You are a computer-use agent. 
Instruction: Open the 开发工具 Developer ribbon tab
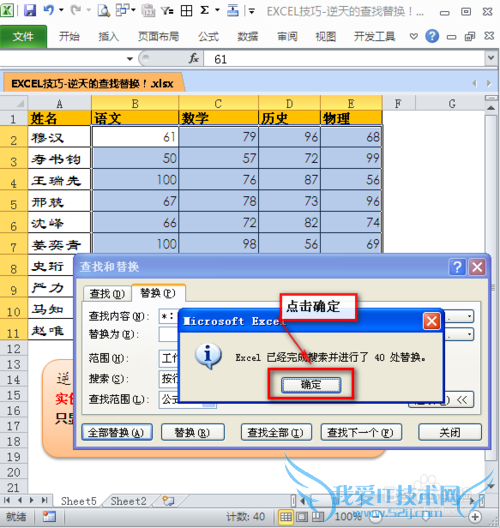pos(374,36)
